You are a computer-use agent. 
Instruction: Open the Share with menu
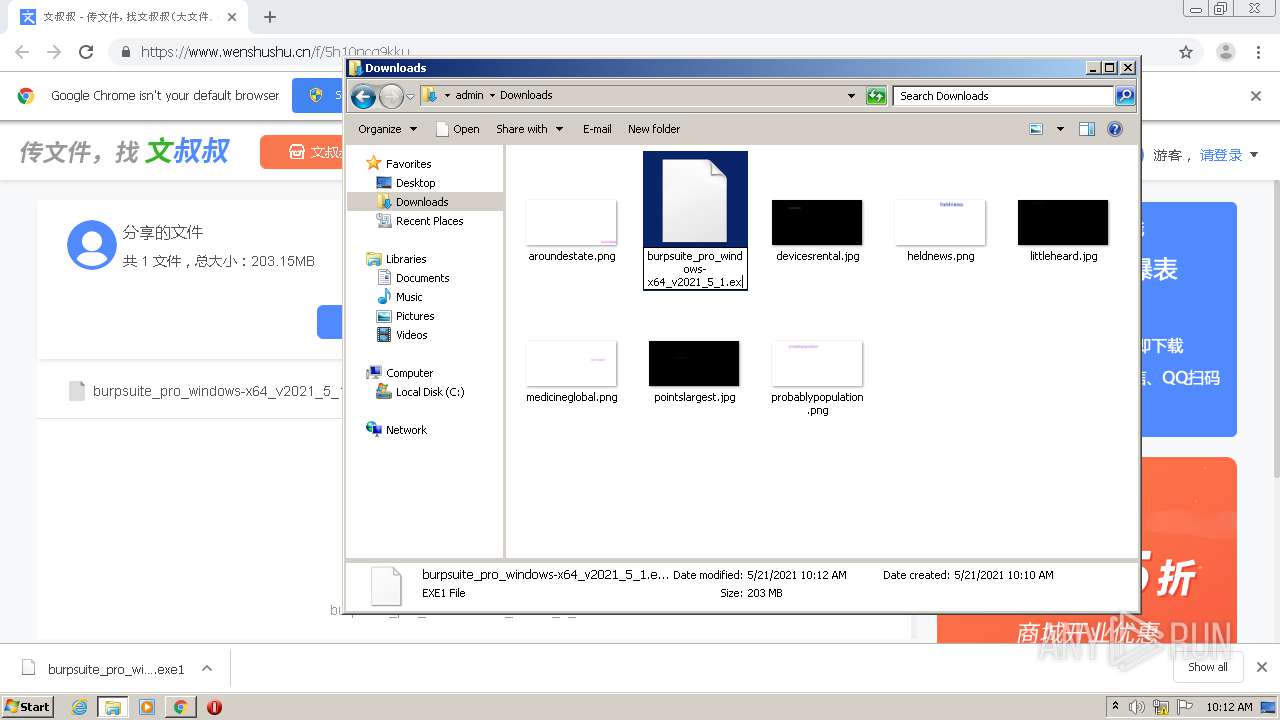tap(529, 129)
